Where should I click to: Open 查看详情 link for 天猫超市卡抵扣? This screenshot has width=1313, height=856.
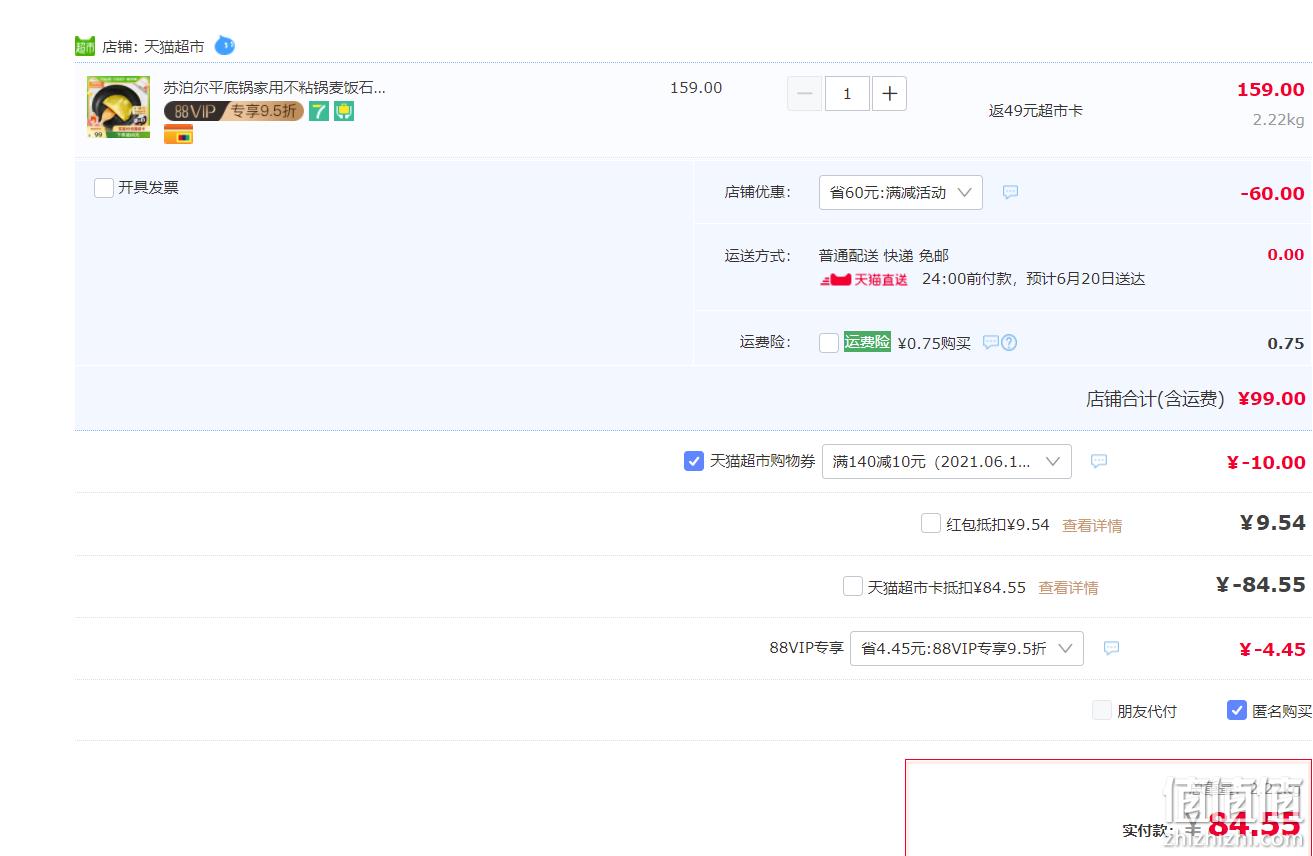point(1068,588)
